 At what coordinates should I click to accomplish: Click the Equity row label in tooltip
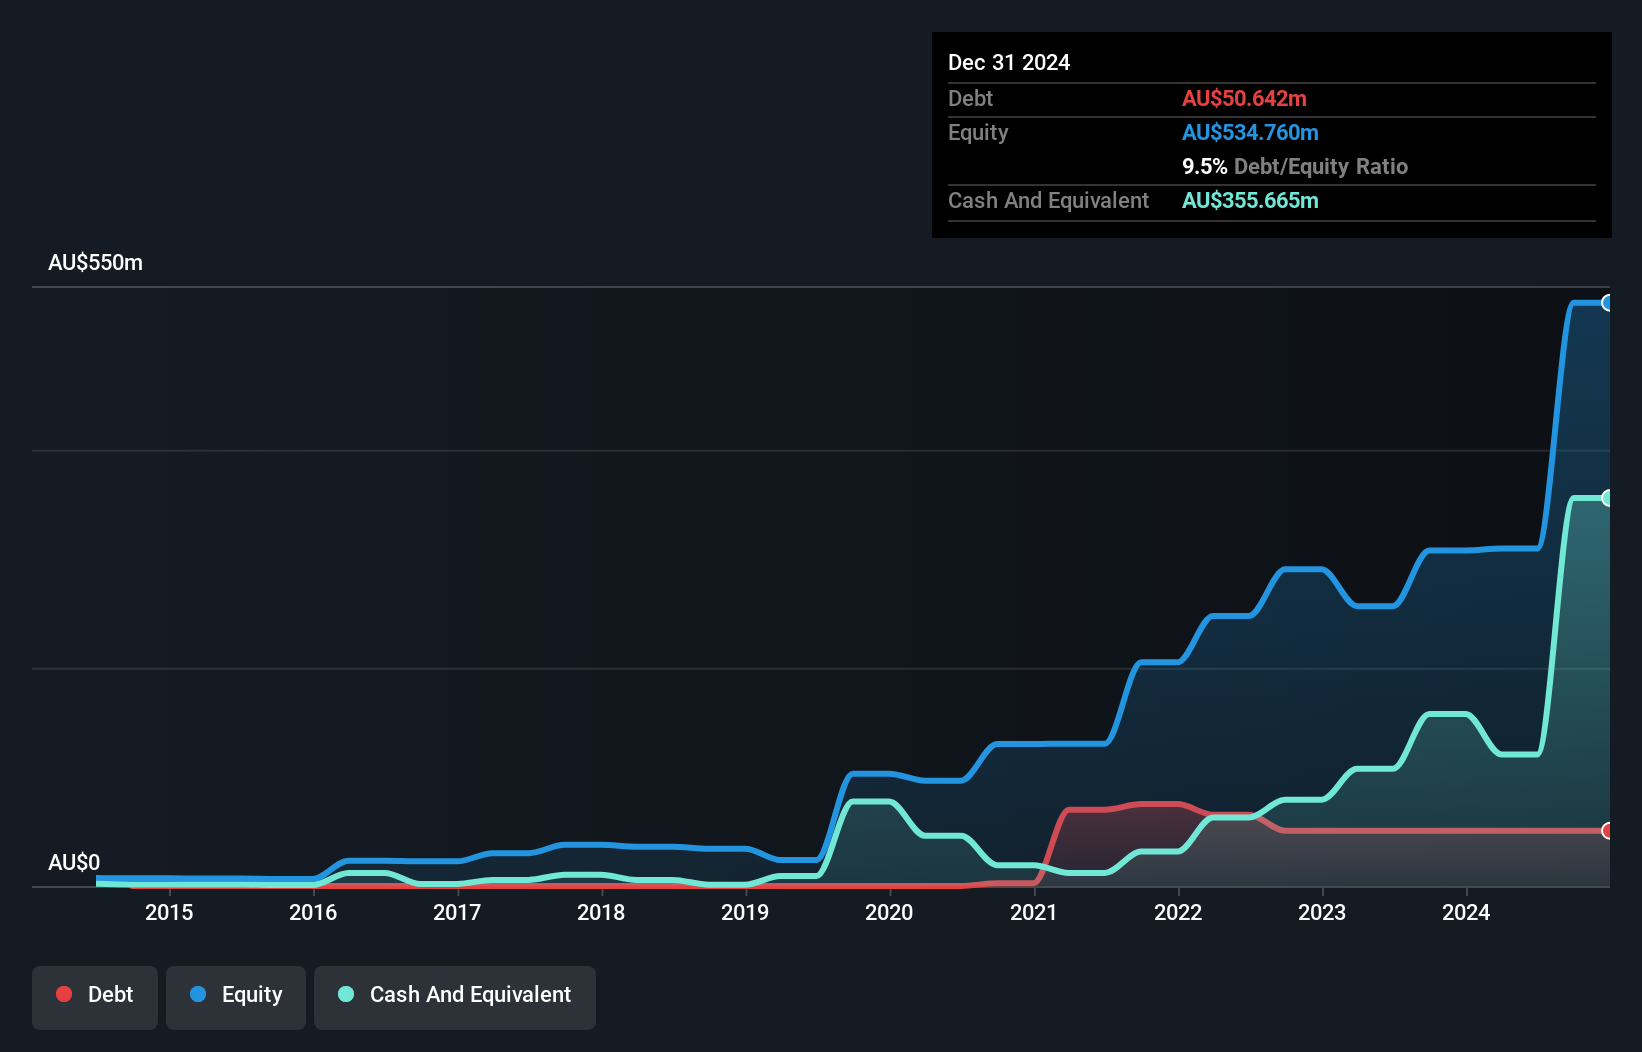click(978, 132)
